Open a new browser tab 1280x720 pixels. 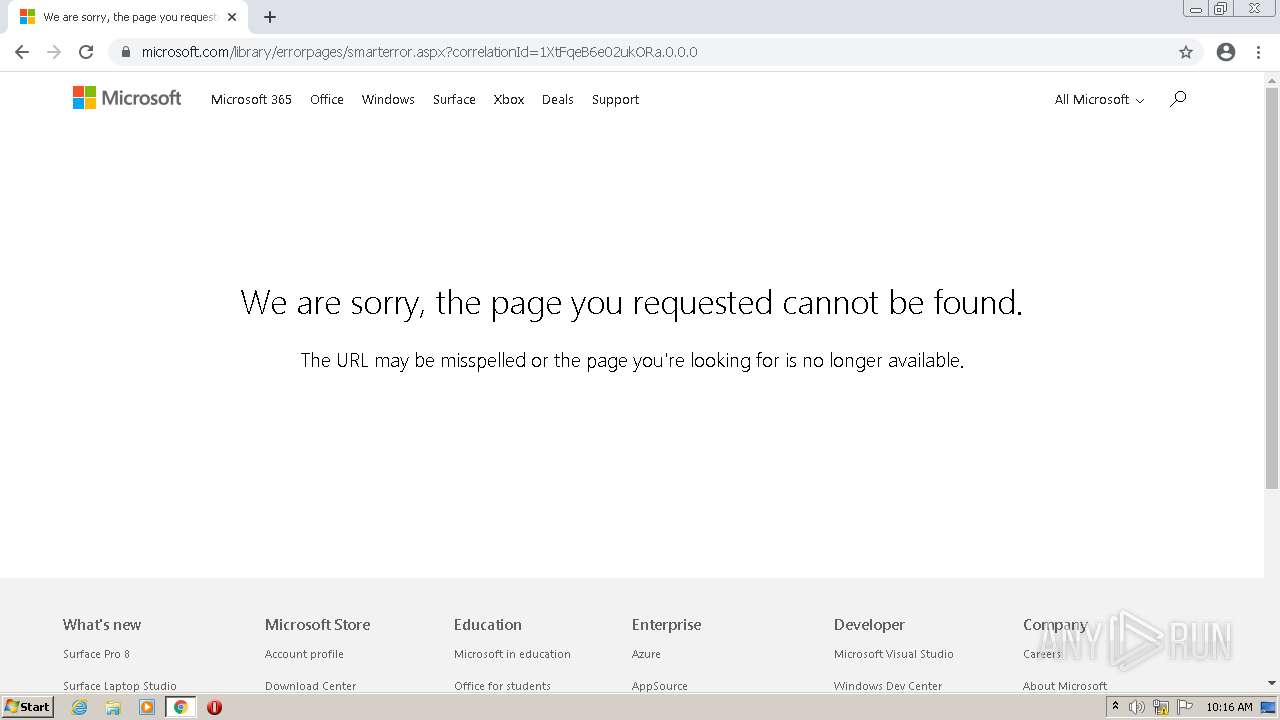point(270,17)
